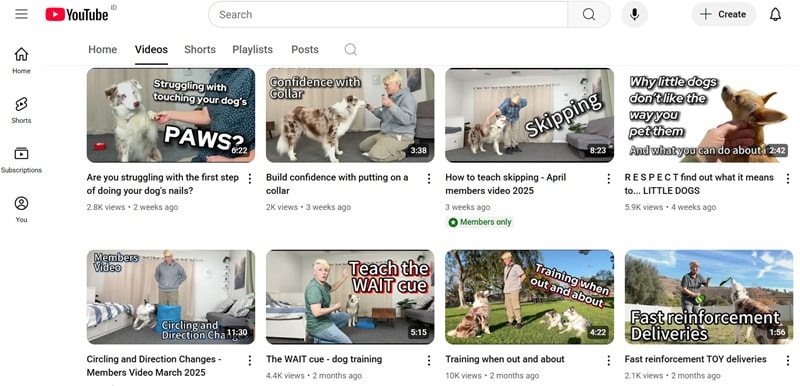Open 'The WAIT cue - dog training' title
The image size is (800, 386).
pos(324,359)
